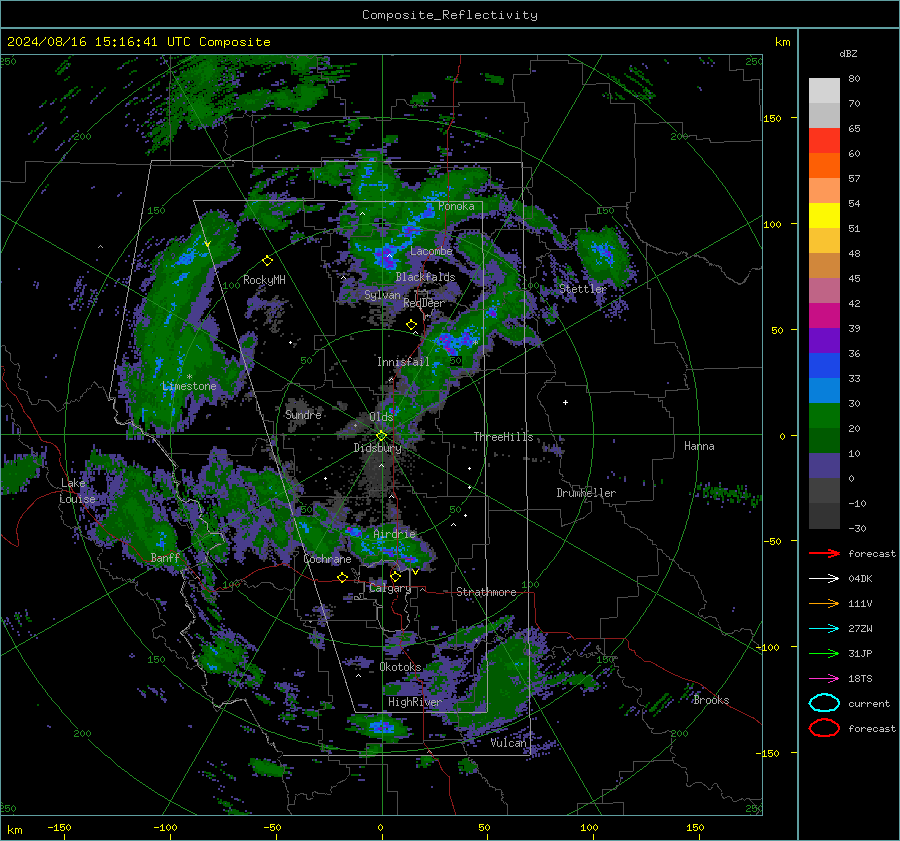The image size is (900, 841).
Task: Select the 04DK legend text
Action: tap(860, 579)
